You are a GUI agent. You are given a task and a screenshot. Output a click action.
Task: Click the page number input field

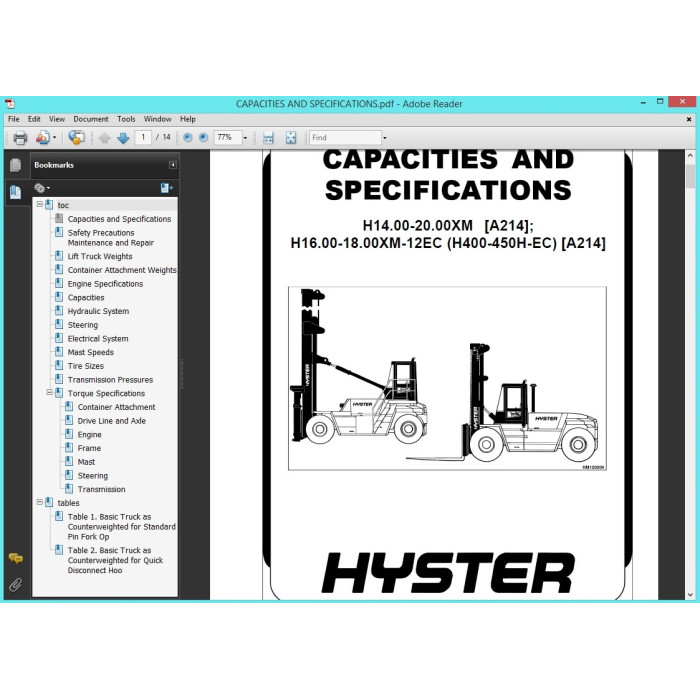pos(143,138)
